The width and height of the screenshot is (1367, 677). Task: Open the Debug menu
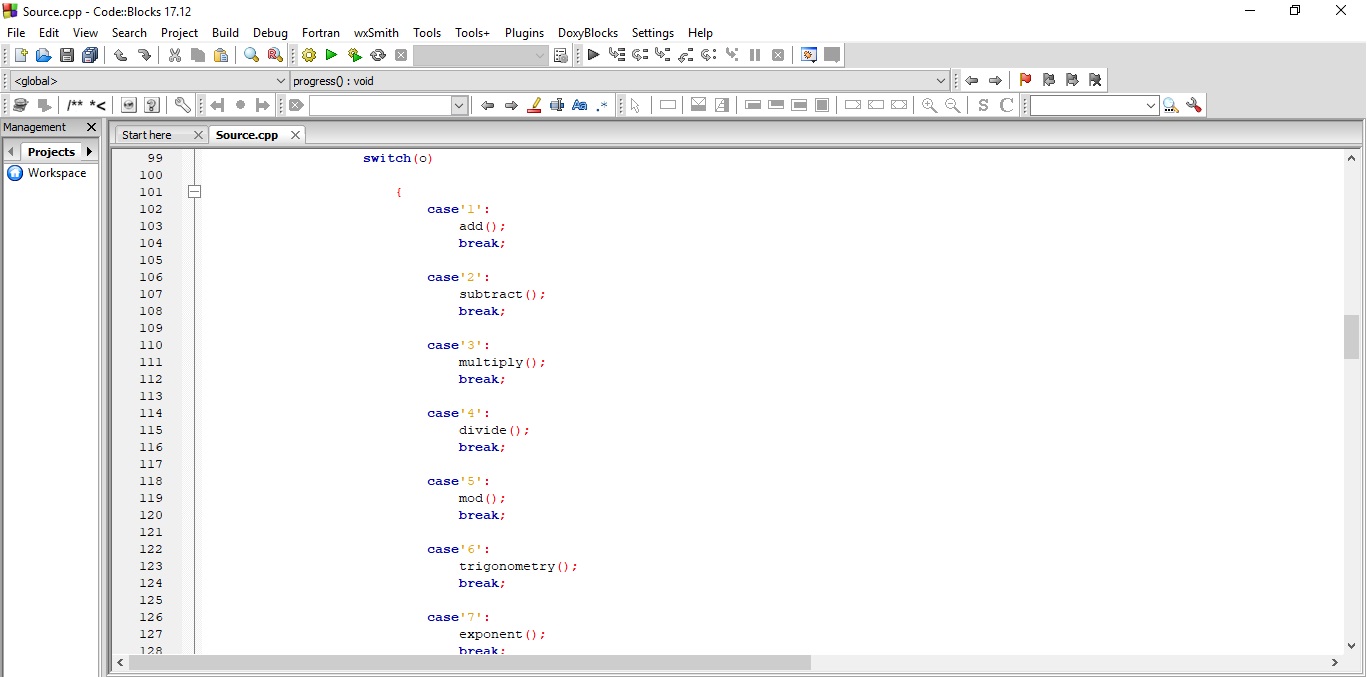270,32
